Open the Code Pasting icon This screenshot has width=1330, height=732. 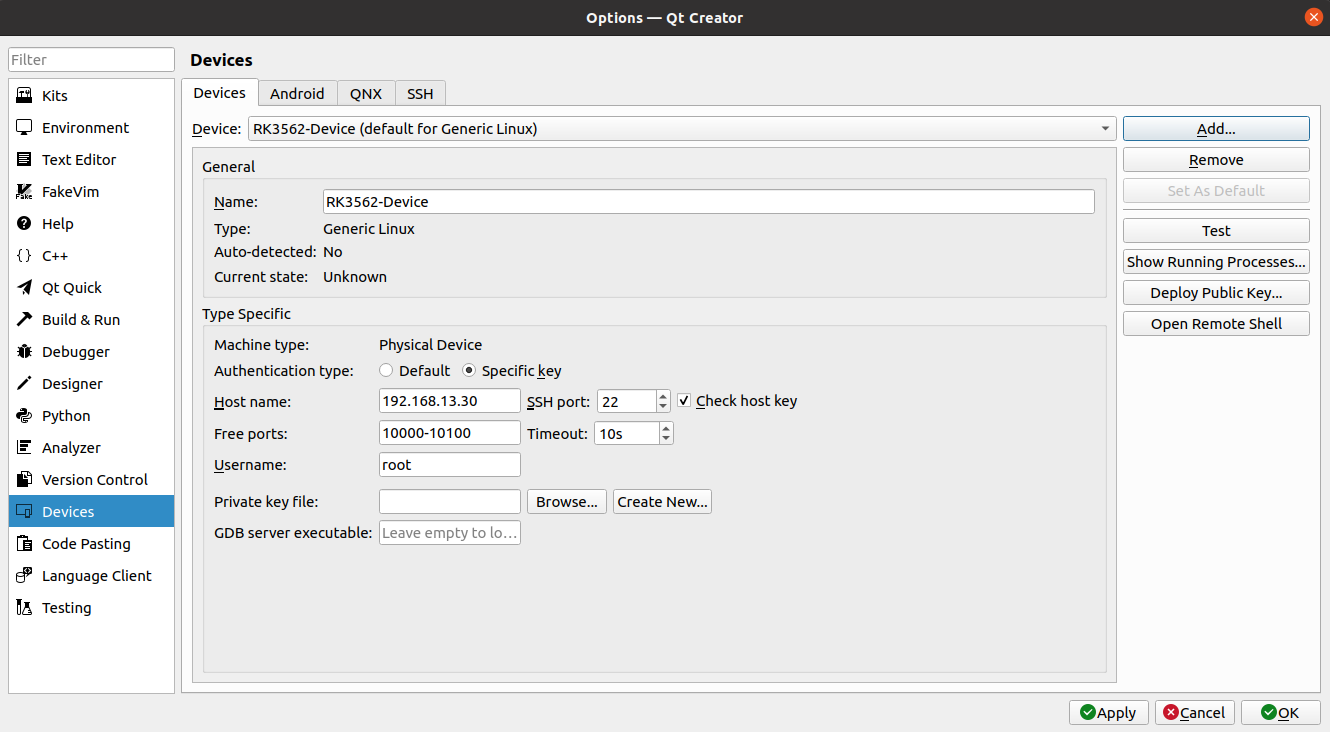point(24,544)
